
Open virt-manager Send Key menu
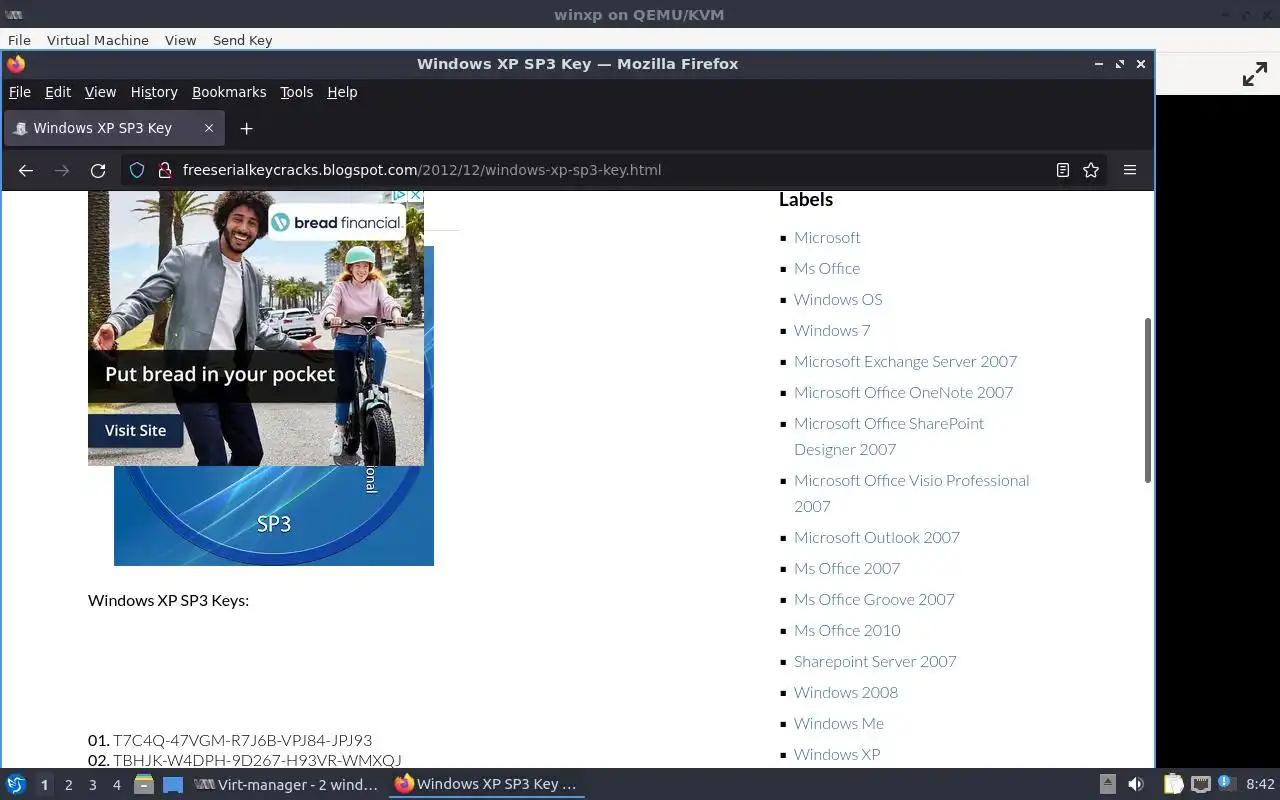point(242,40)
